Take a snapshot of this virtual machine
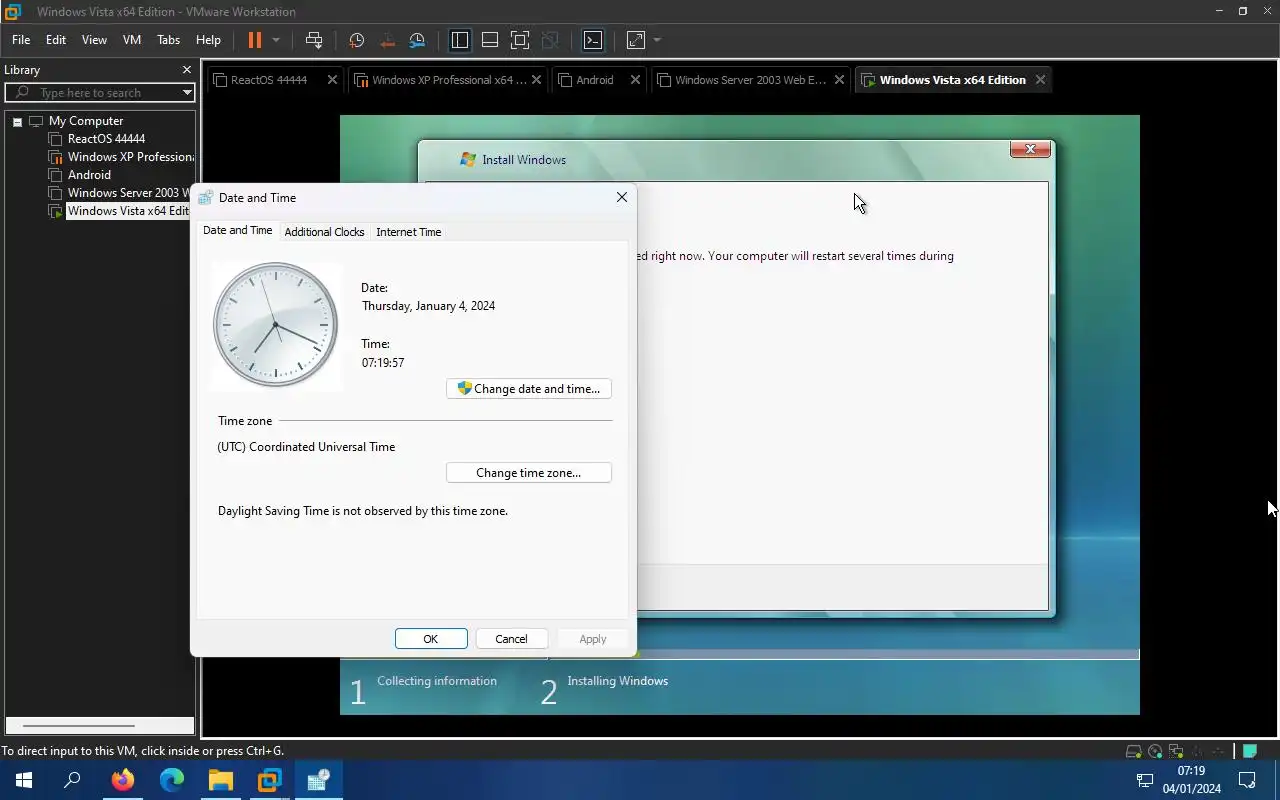 pyautogui.click(x=357, y=40)
